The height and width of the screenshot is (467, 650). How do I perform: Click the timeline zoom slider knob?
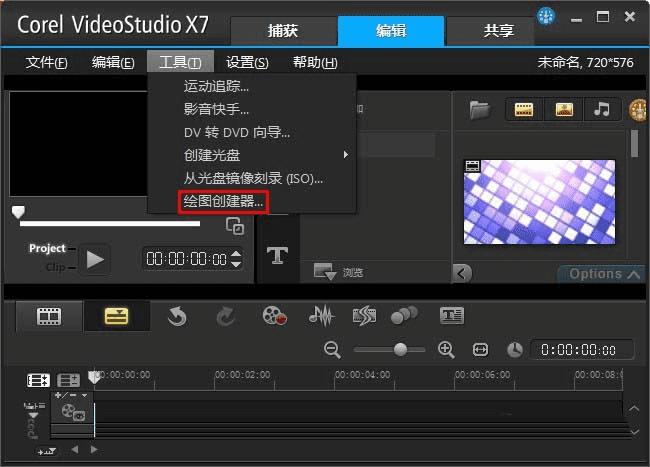pyautogui.click(x=400, y=349)
